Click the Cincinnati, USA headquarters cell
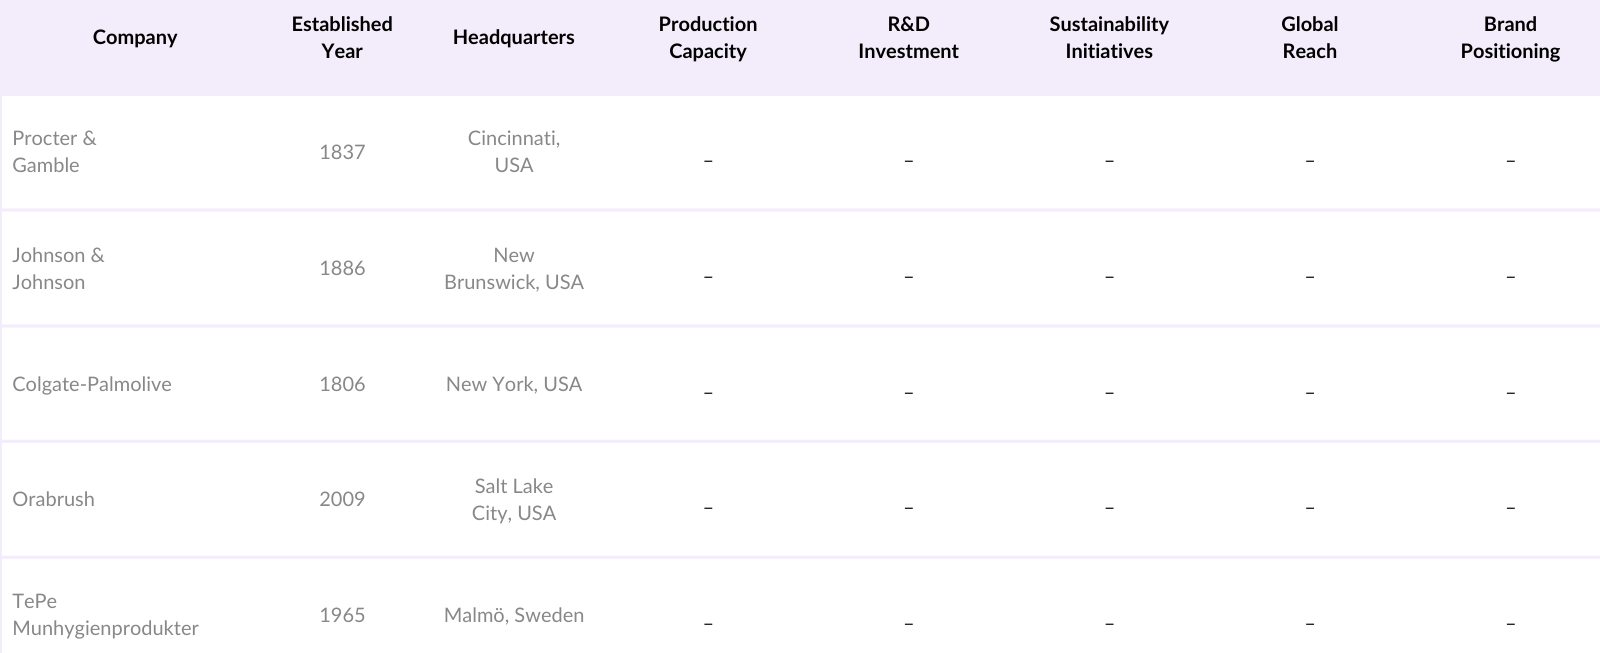 pos(514,152)
